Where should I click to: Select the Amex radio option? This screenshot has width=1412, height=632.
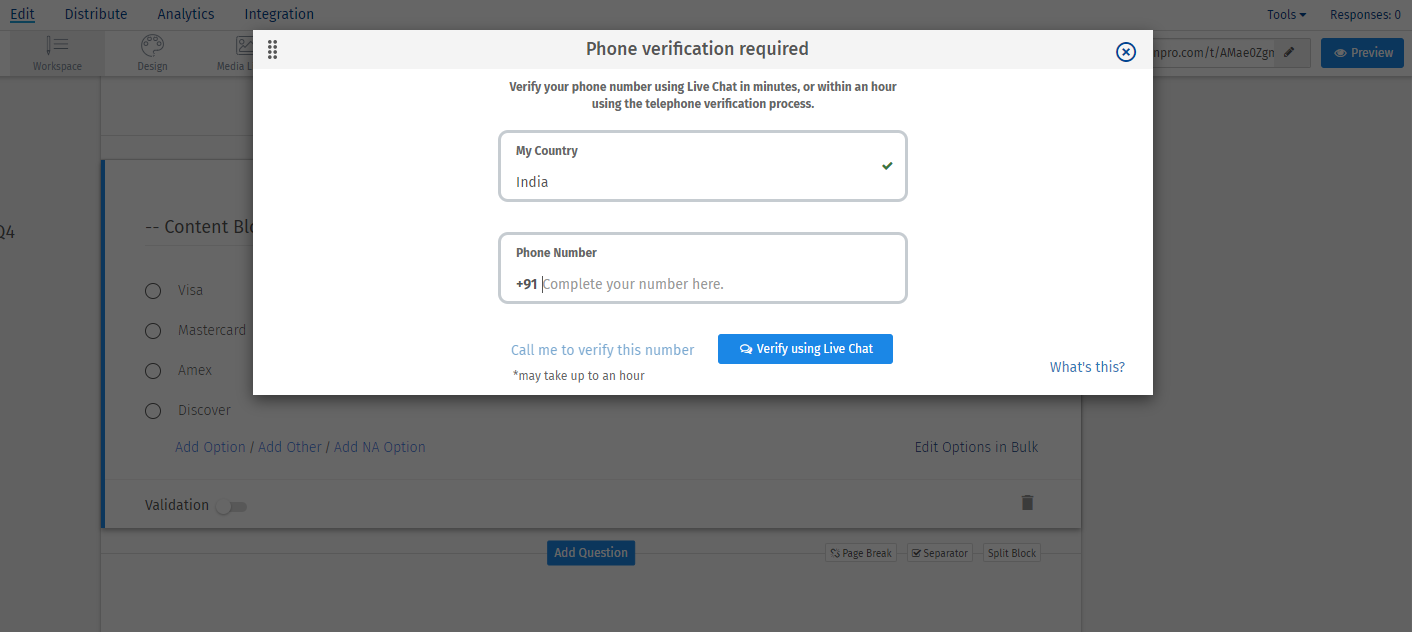152,370
